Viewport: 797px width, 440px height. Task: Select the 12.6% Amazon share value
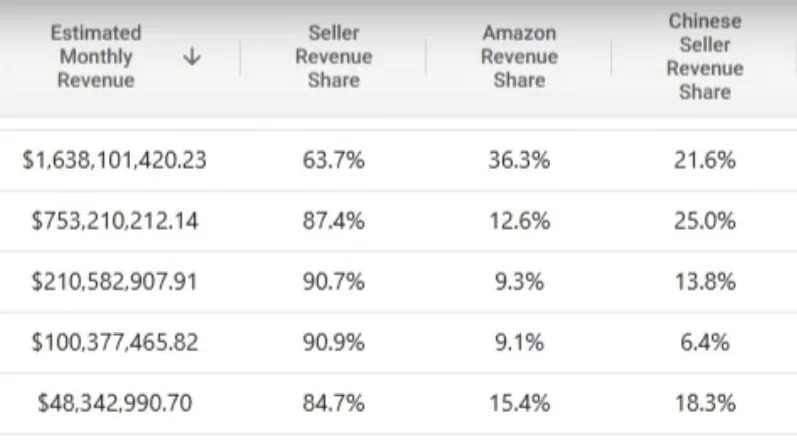coord(519,221)
